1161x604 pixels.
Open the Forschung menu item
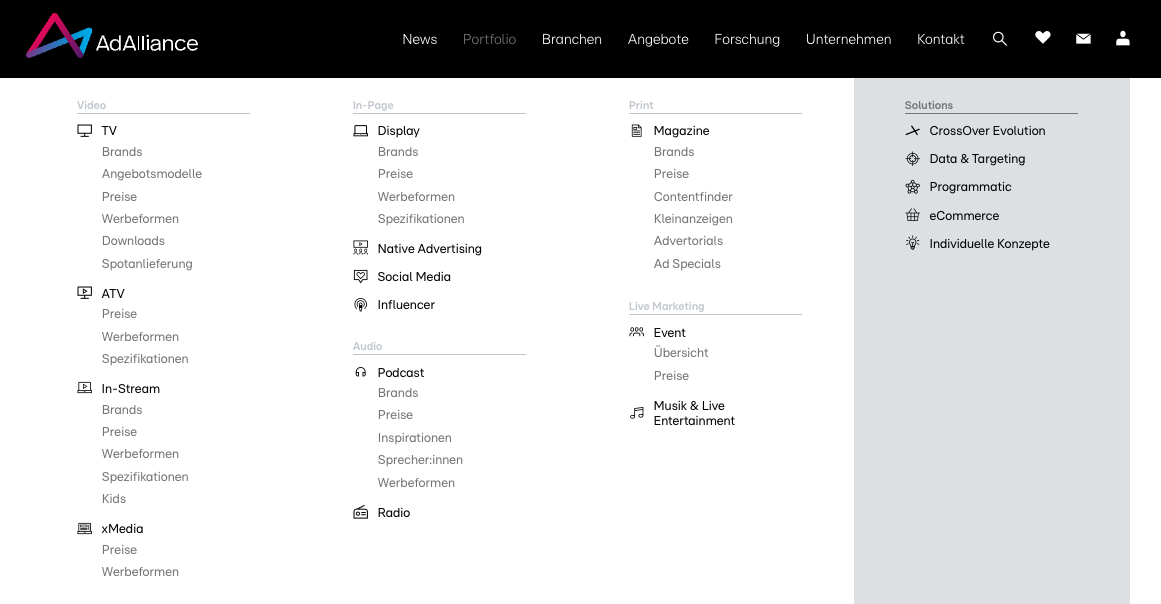coord(746,39)
